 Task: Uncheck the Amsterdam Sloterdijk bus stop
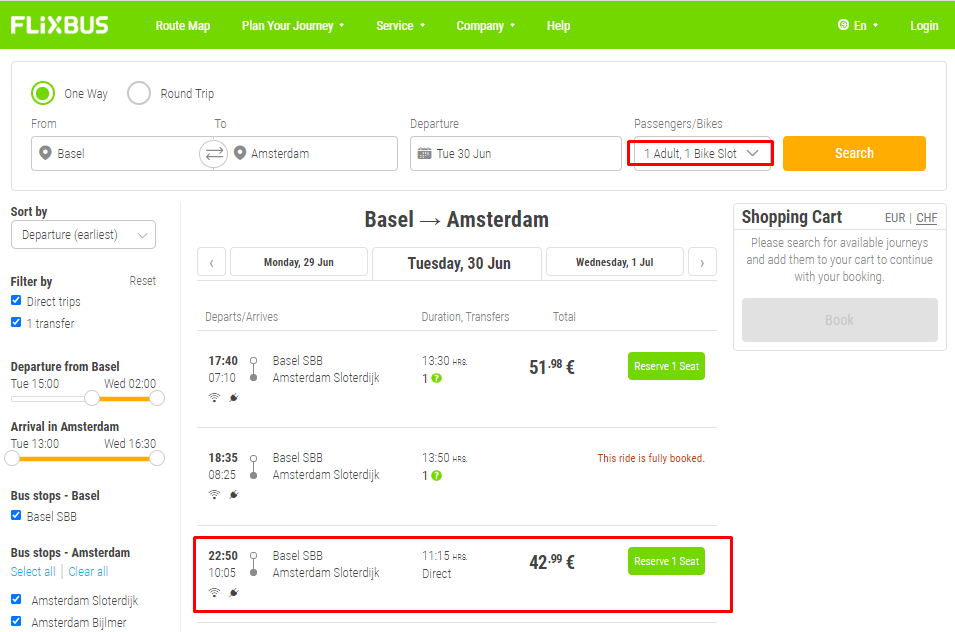[16, 600]
